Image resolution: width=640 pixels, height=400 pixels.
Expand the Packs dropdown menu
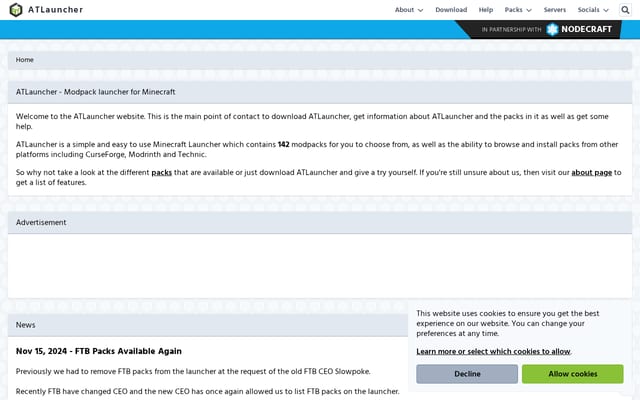pos(518,10)
